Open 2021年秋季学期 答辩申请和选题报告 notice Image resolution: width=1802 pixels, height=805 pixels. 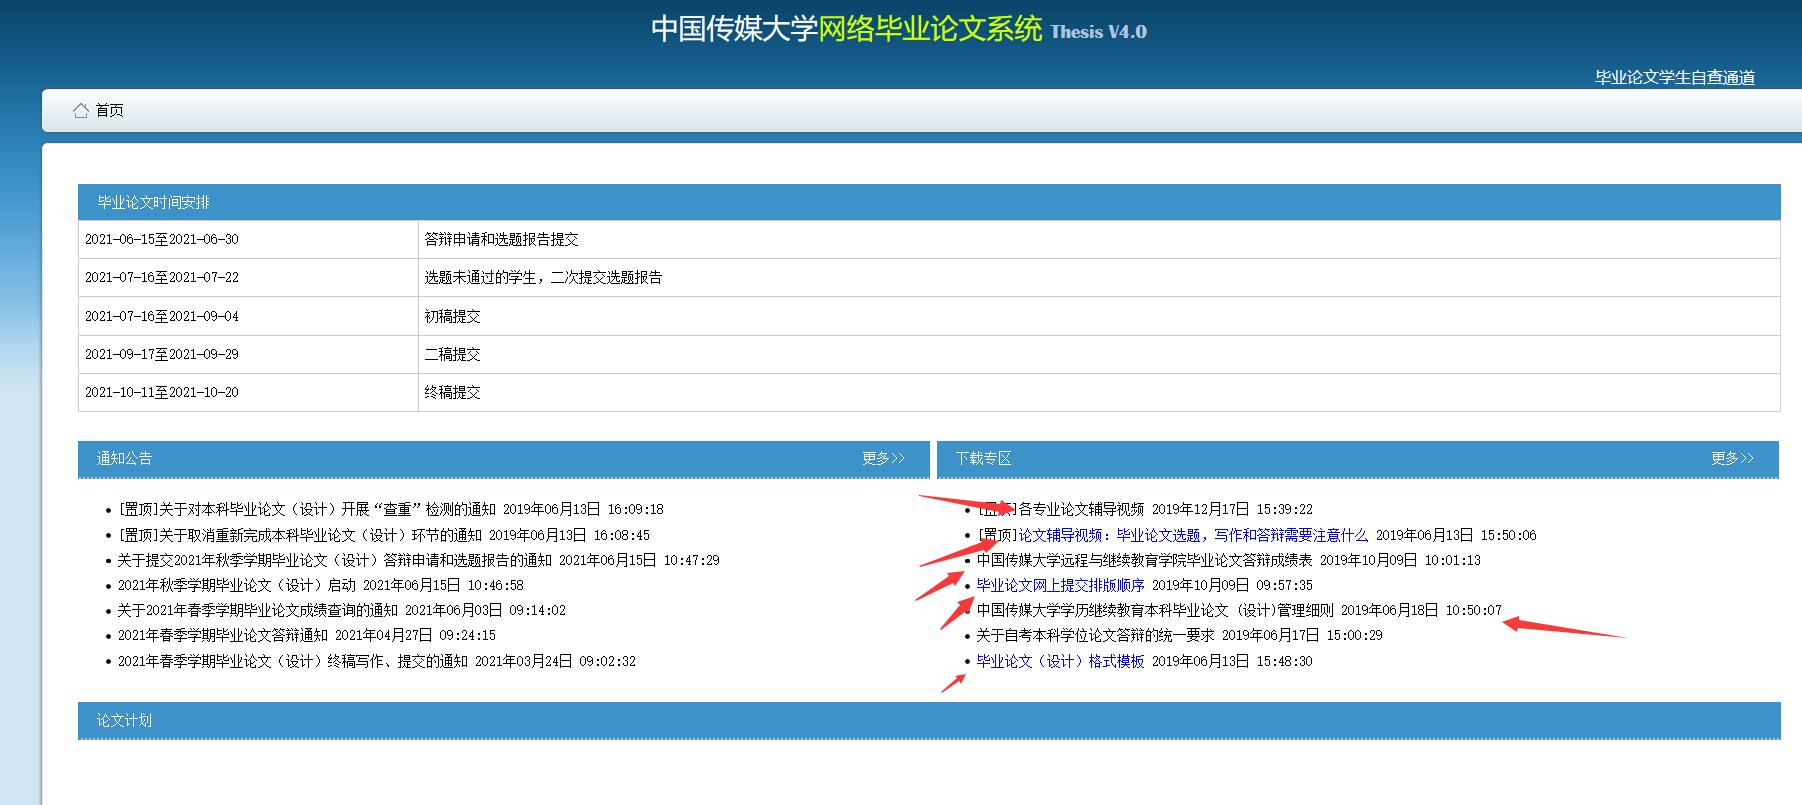pos(334,561)
